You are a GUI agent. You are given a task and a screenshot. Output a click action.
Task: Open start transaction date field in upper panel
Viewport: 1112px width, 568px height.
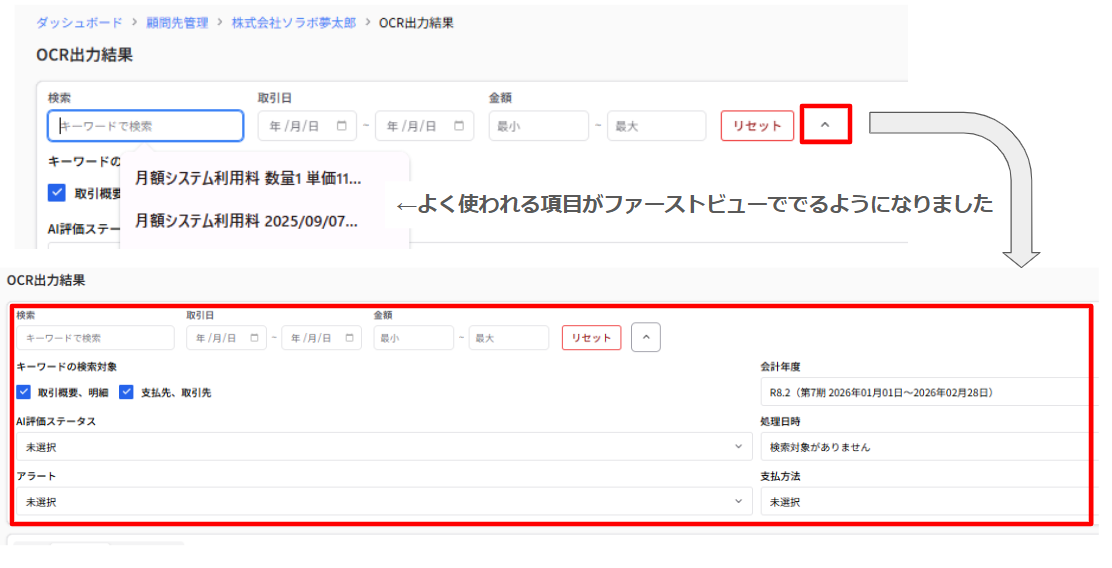click(307, 126)
